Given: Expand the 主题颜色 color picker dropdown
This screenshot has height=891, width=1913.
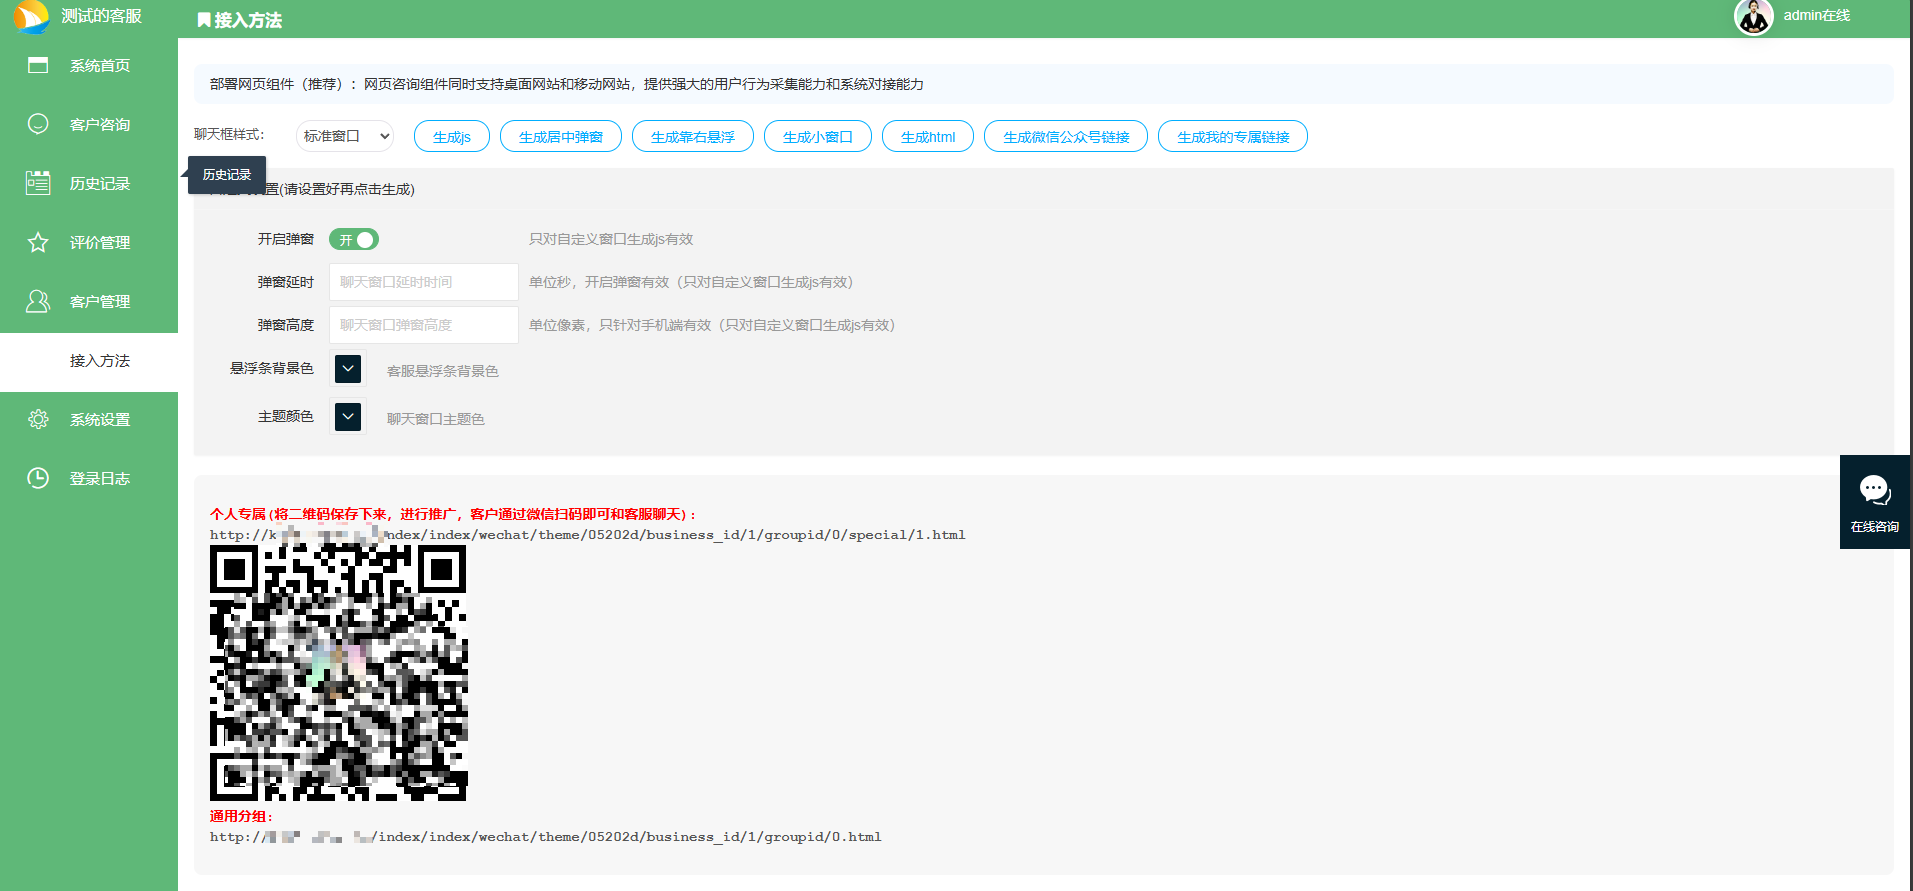Looking at the screenshot, I should [x=348, y=417].
